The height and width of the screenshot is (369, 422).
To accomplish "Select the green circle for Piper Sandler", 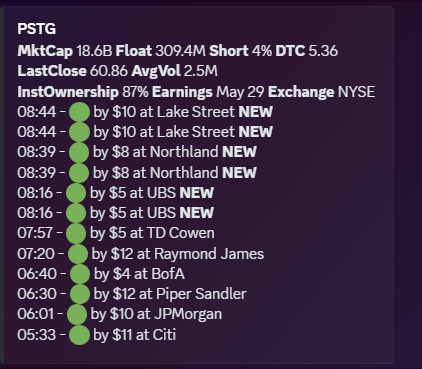I will click(x=79, y=294).
